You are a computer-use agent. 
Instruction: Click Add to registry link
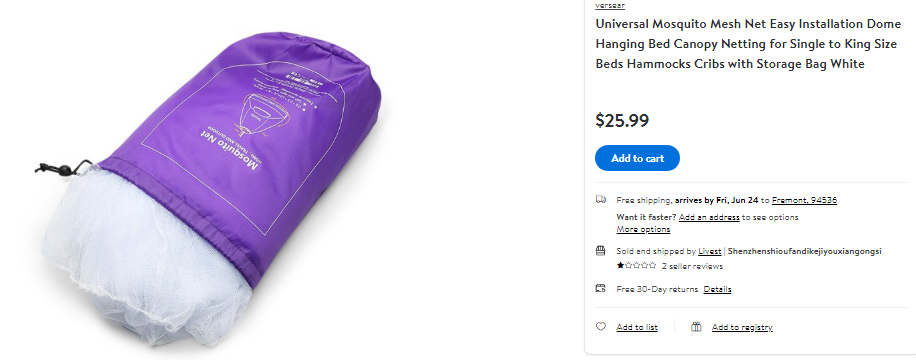tap(742, 327)
